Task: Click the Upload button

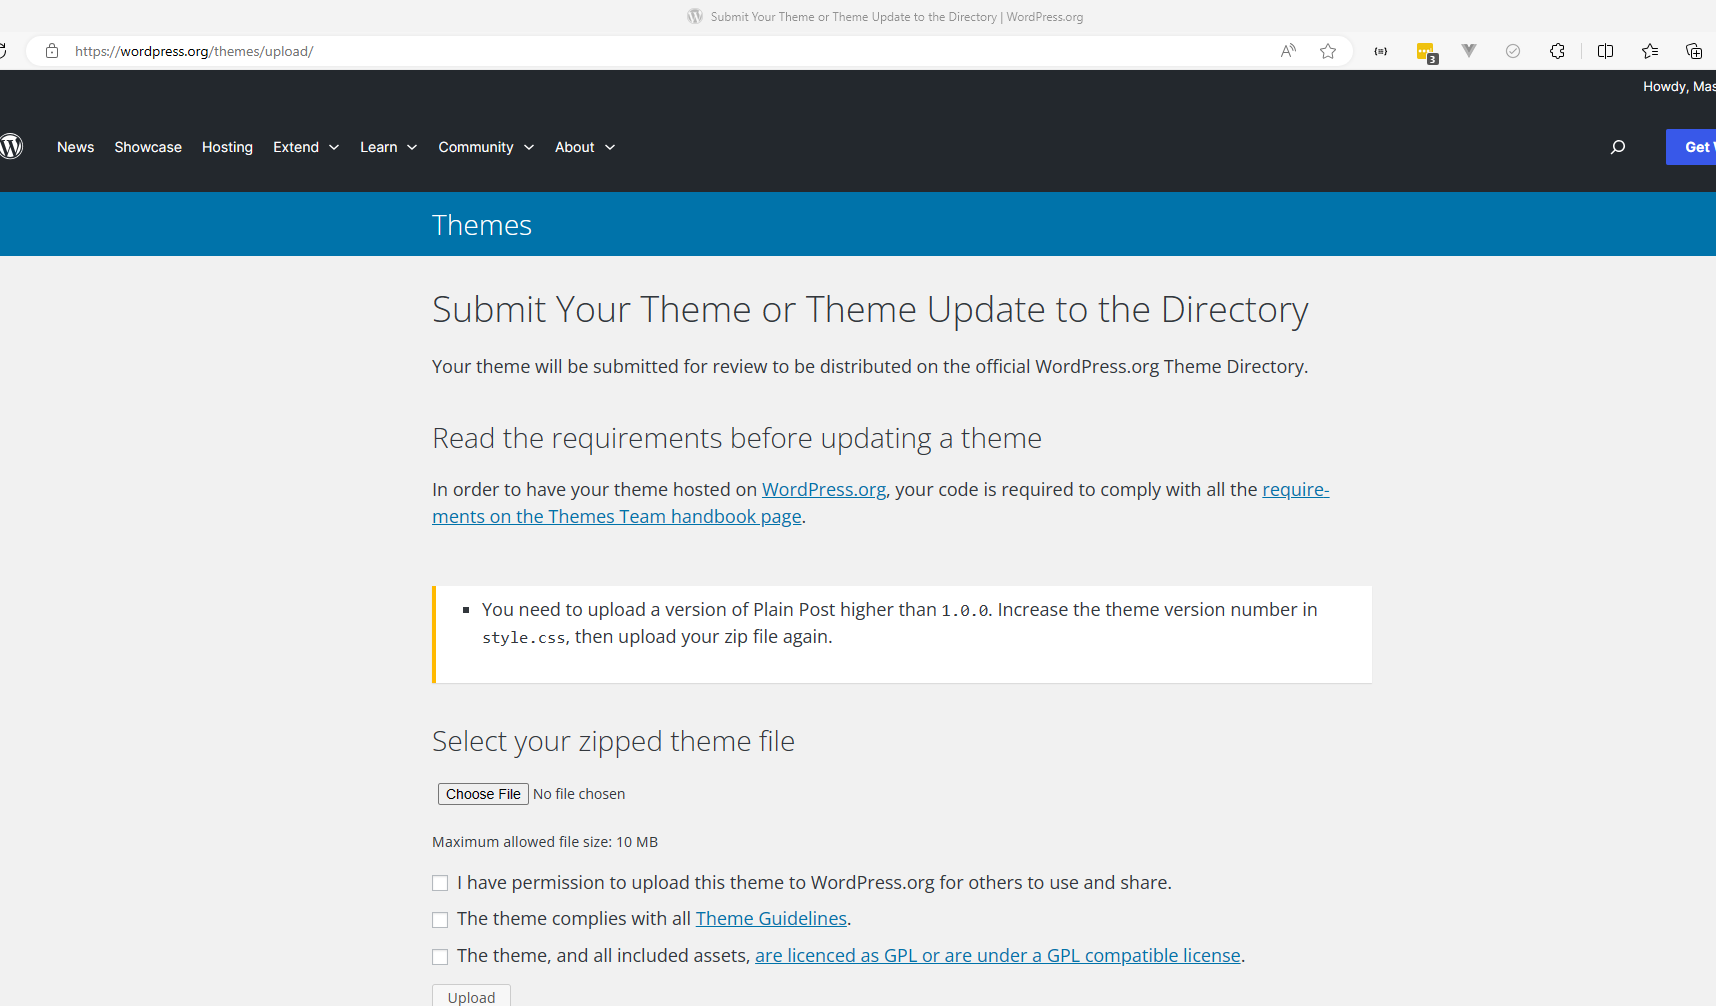Action: [x=471, y=996]
